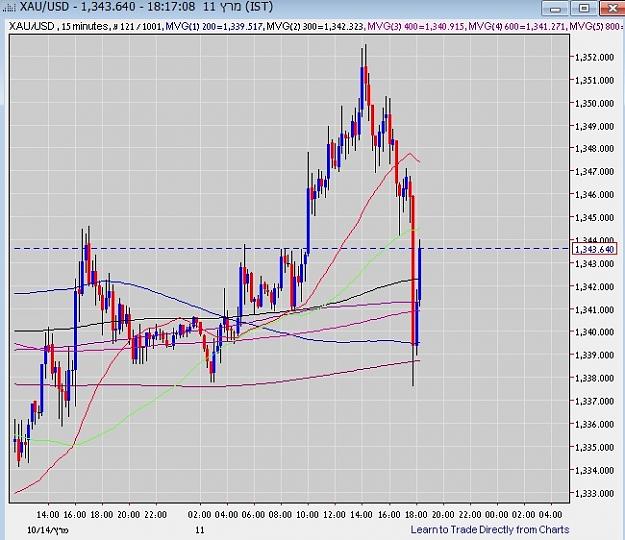Click the highest candle peak near 14:00
The height and width of the screenshot is (540, 625).
[x=366, y=72]
